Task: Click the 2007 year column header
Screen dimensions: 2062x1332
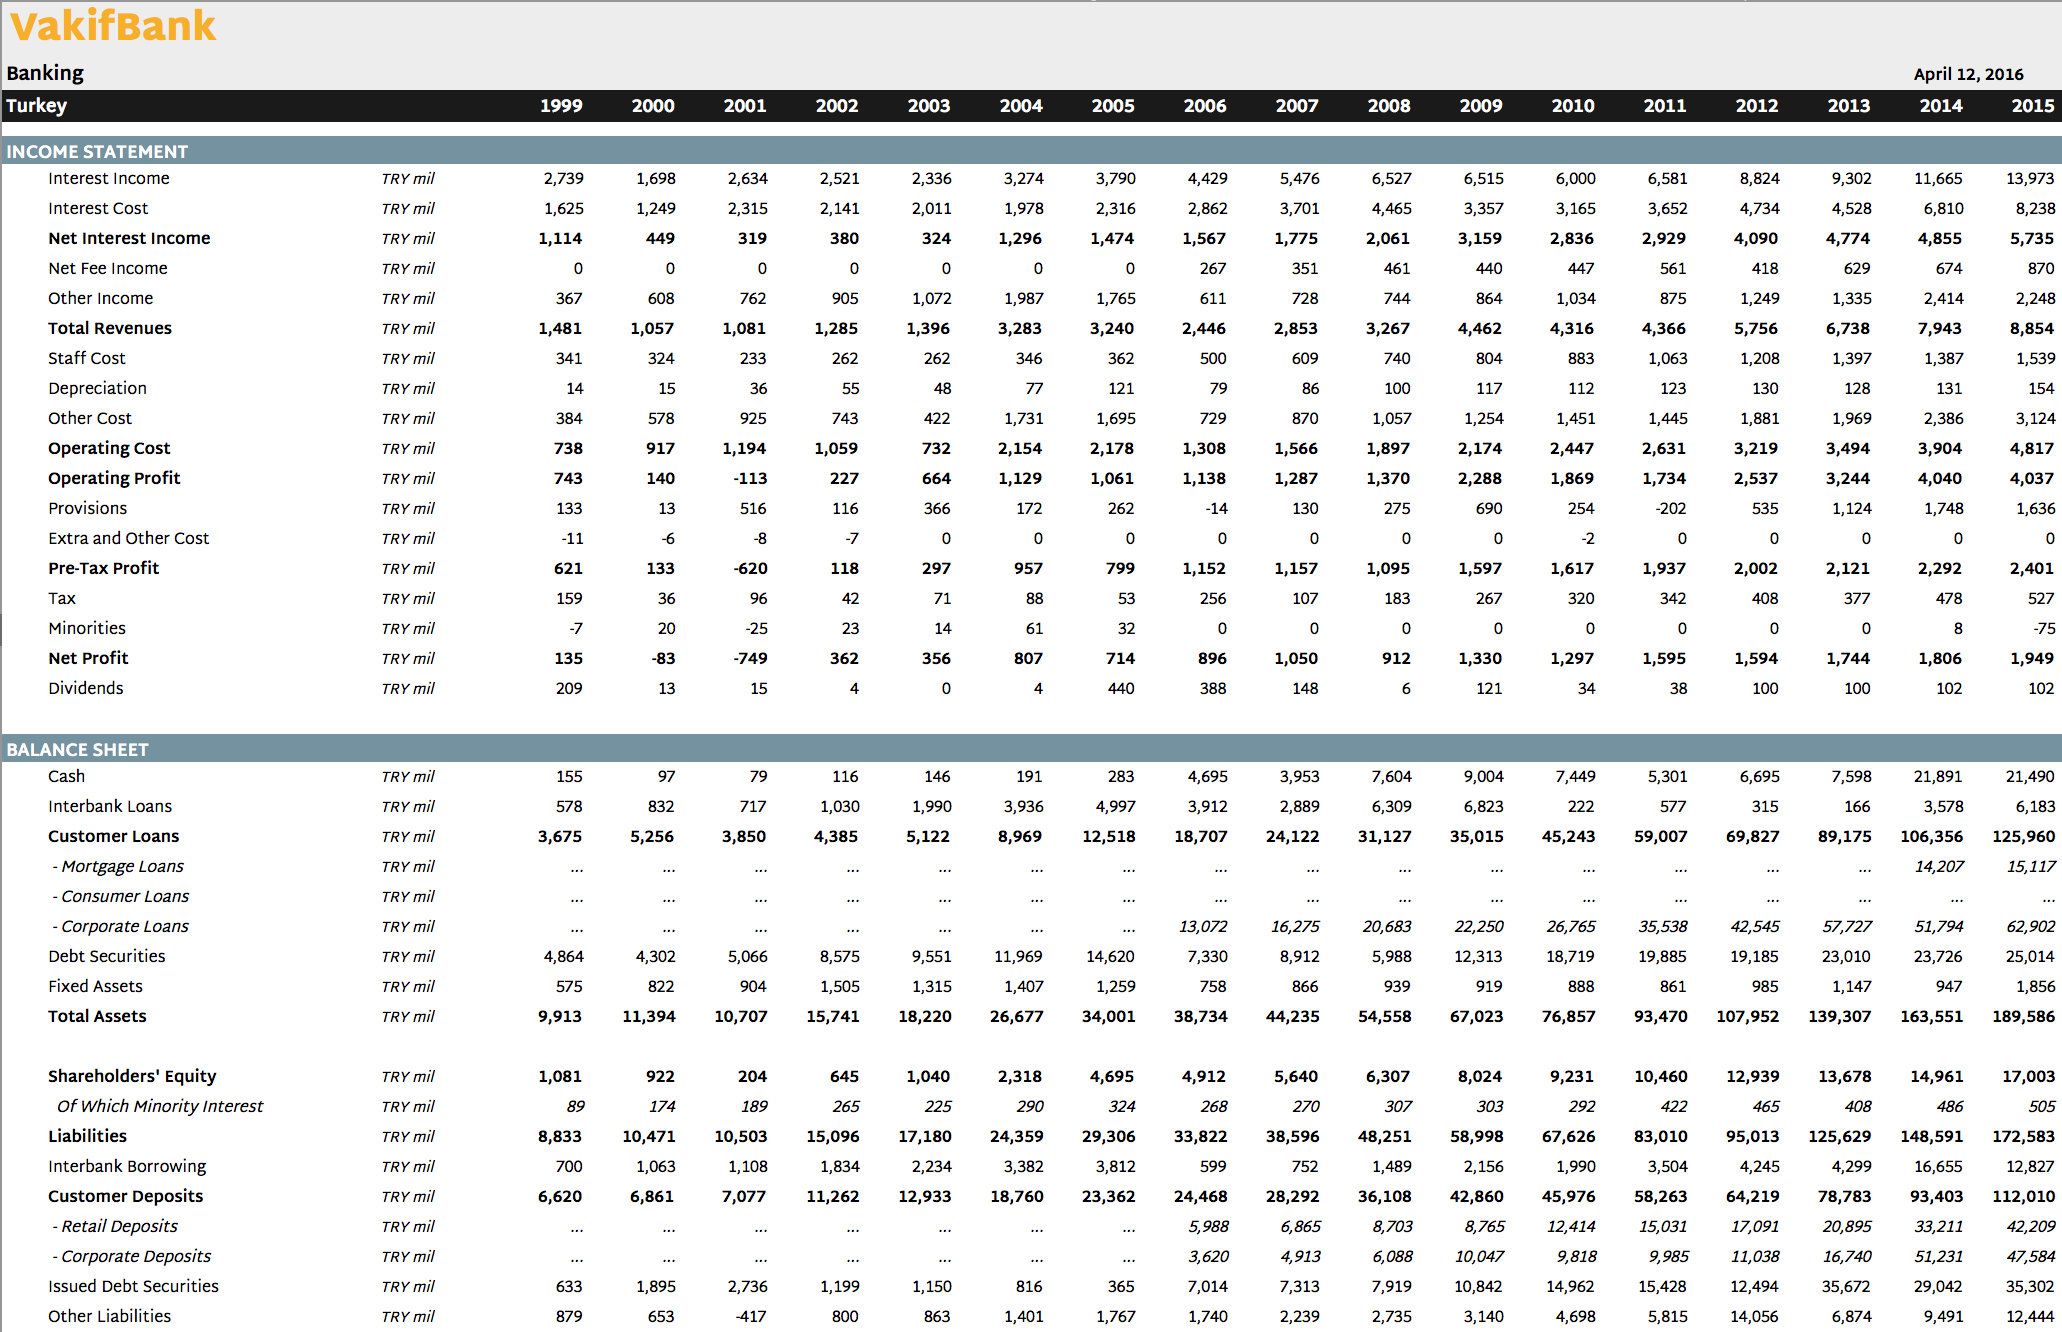Action: click(x=1297, y=105)
